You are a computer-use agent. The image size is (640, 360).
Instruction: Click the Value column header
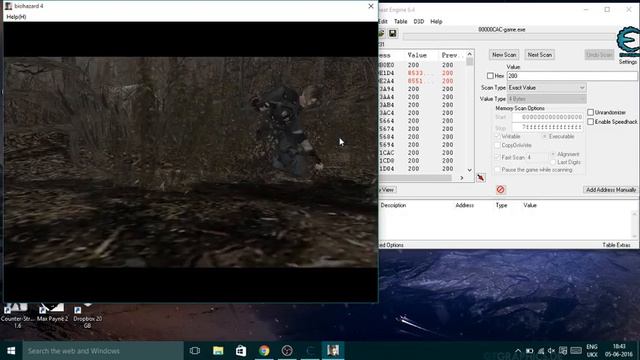(417, 55)
